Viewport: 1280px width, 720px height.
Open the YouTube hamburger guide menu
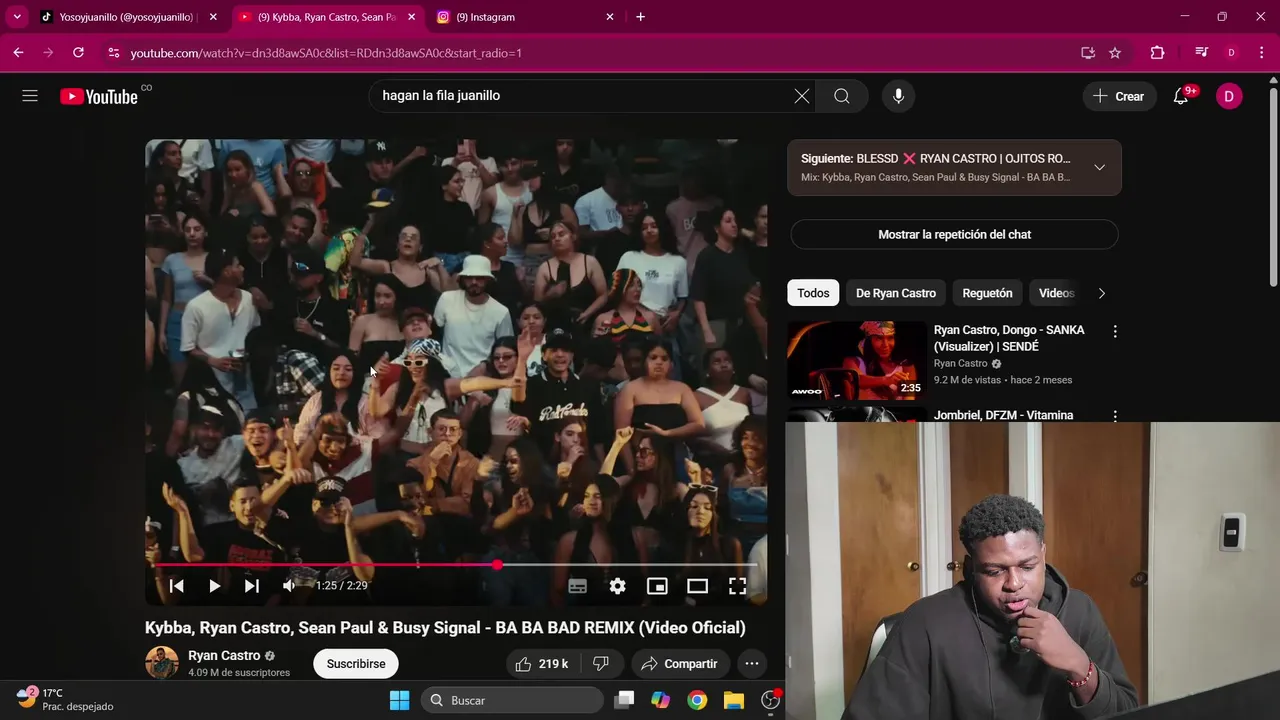[x=30, y=96]
